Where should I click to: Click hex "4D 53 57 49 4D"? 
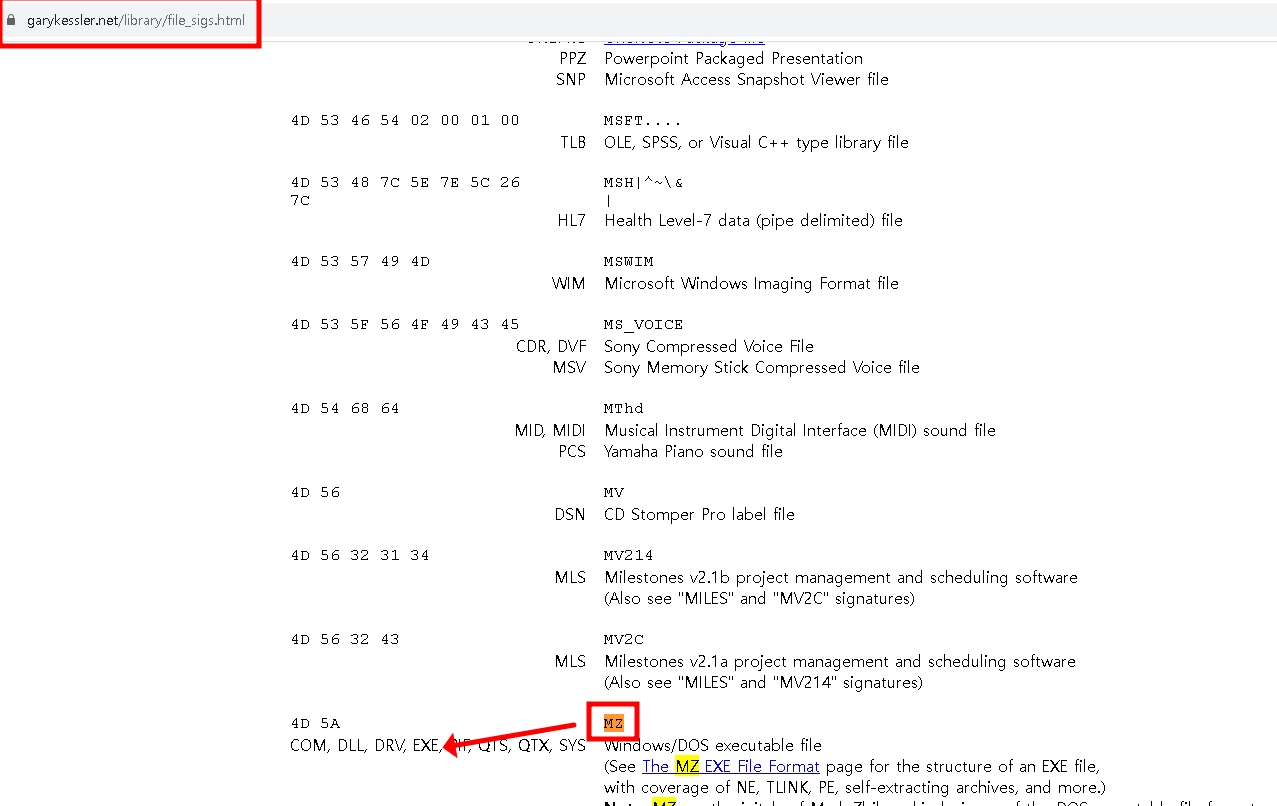pos(360,262)
